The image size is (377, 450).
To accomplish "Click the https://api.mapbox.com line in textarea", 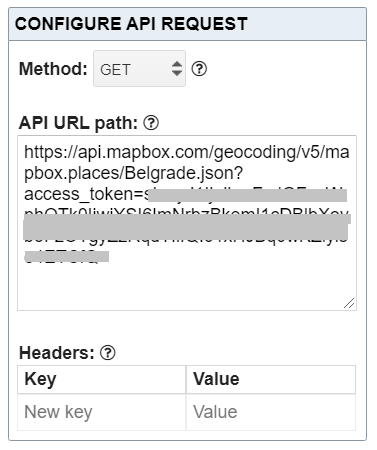I will click(187, 152).
